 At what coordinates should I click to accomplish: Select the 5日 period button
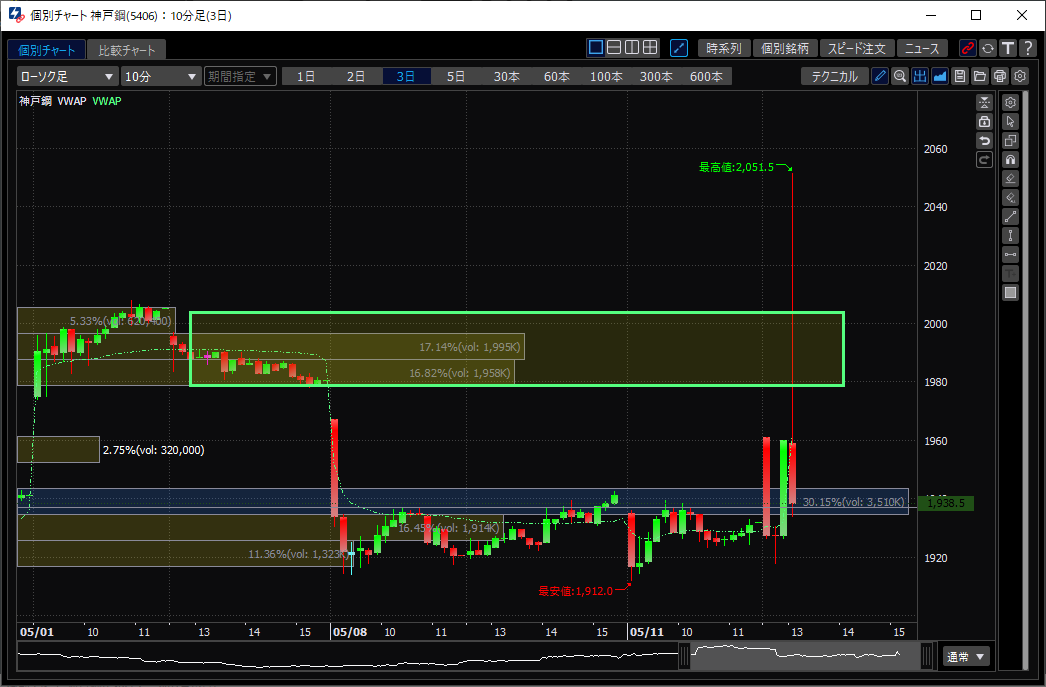coord(456,77)
